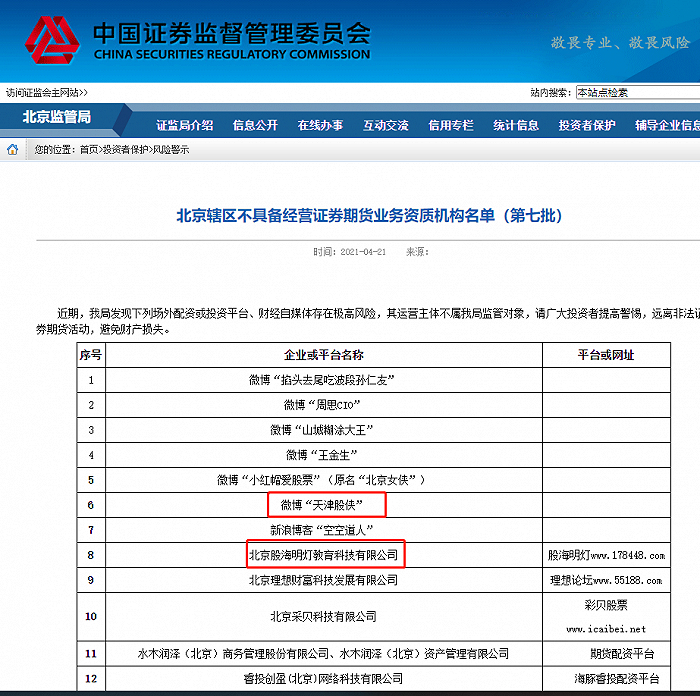Click 北京监管局 header label
The width and height of the screenshot is (700, 696).
pyautogui.click(x=57, y=117)
